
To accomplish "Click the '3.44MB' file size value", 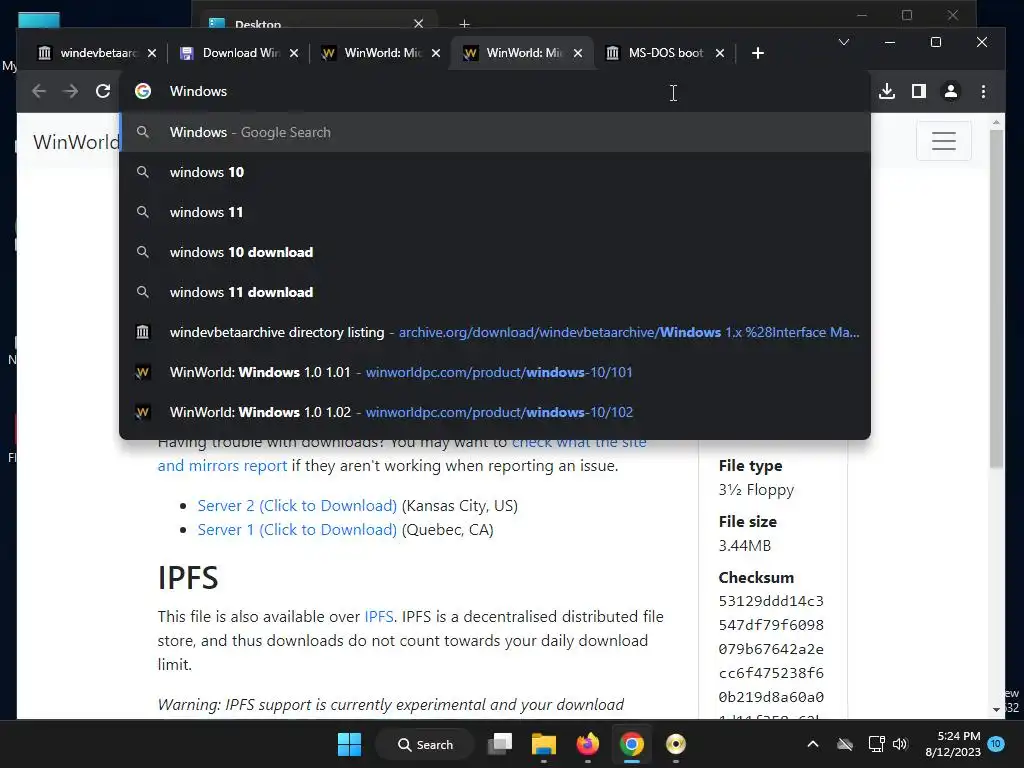I will pyautogui.click(x=744, y=545).
